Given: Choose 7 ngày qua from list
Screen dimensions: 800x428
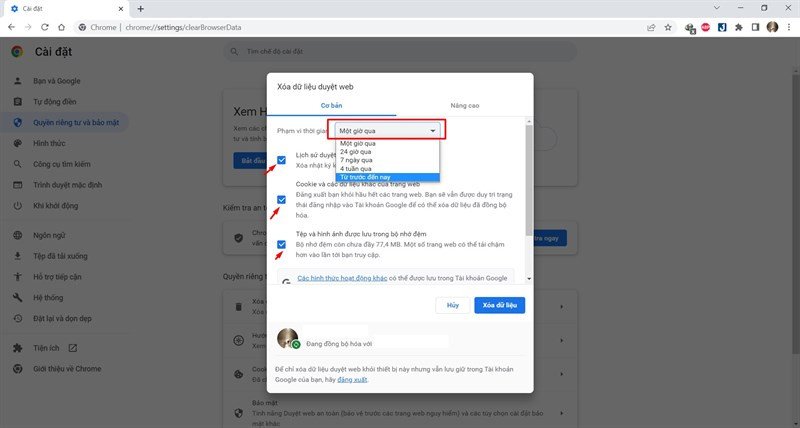Looking at the screenshot, I should pyautogui.click(x=355, y=159).
